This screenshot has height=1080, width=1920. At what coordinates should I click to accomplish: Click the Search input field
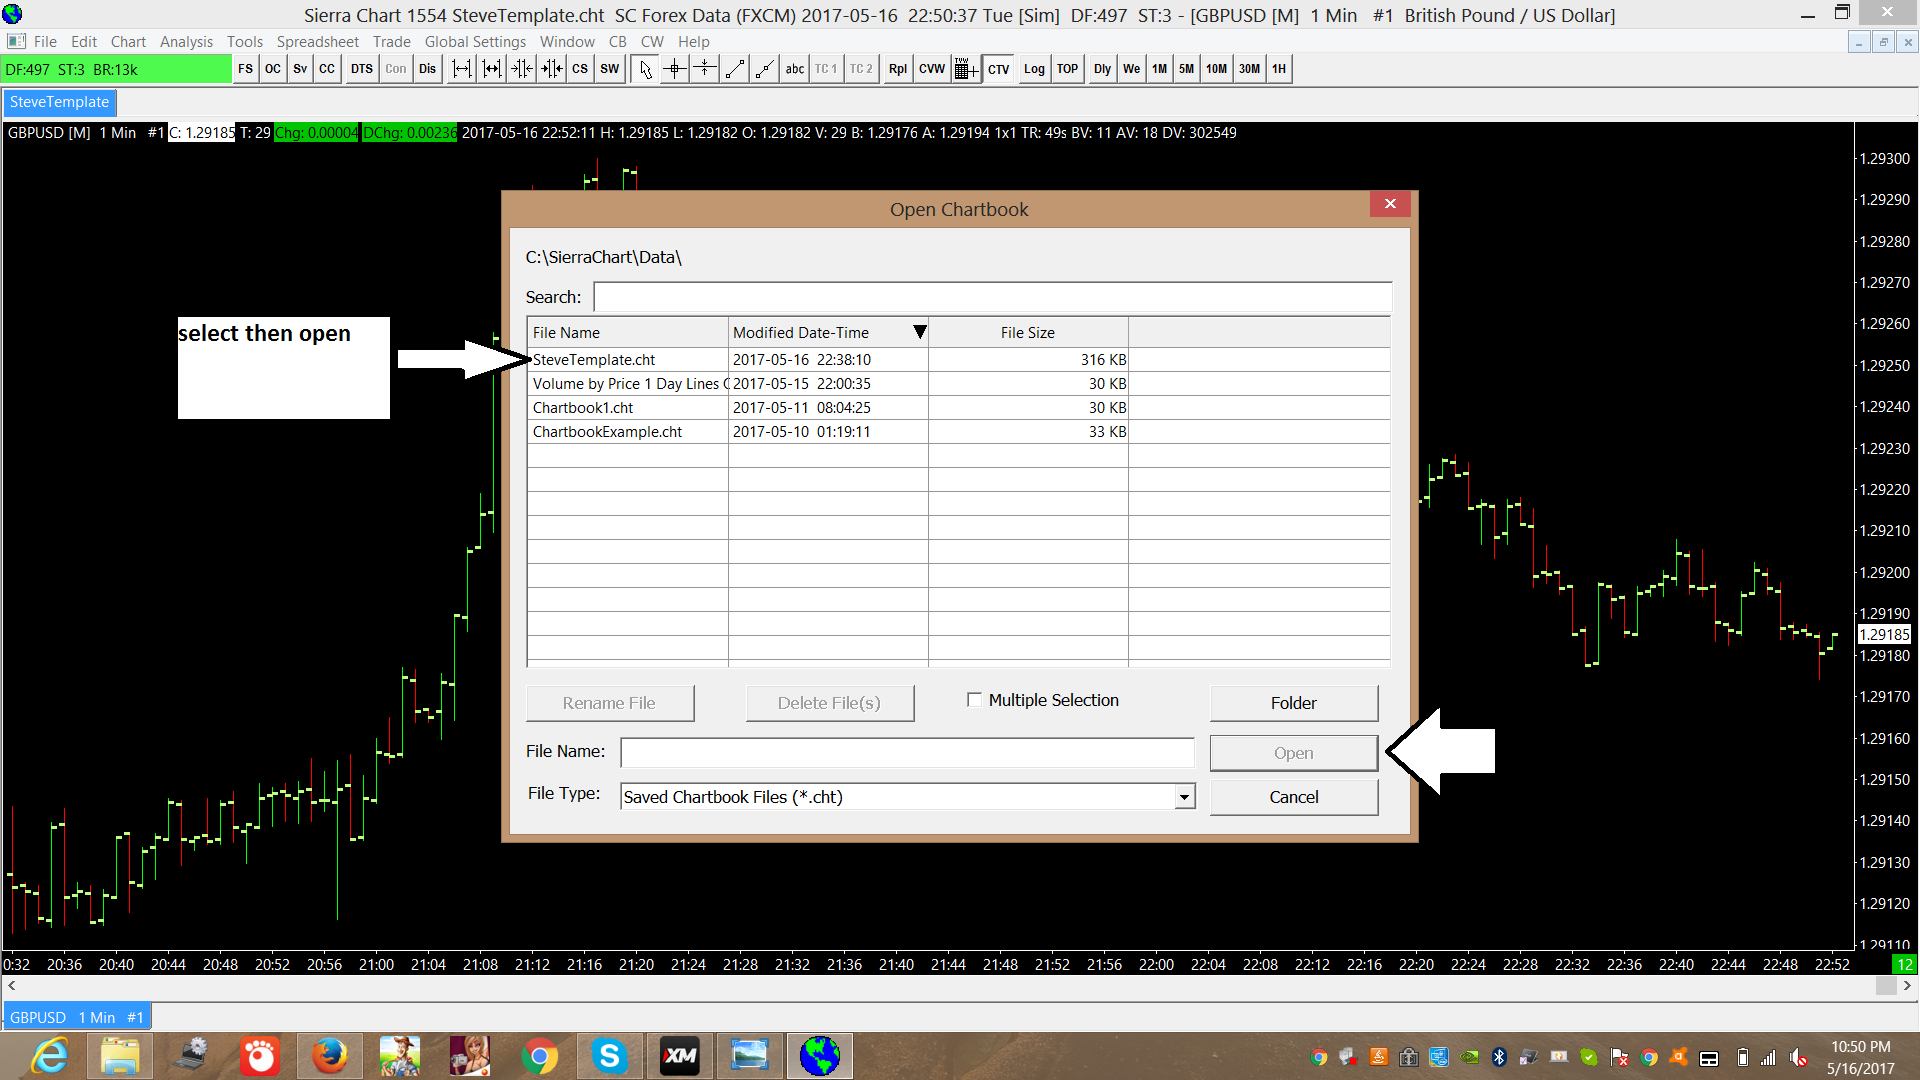coord(992,297)
